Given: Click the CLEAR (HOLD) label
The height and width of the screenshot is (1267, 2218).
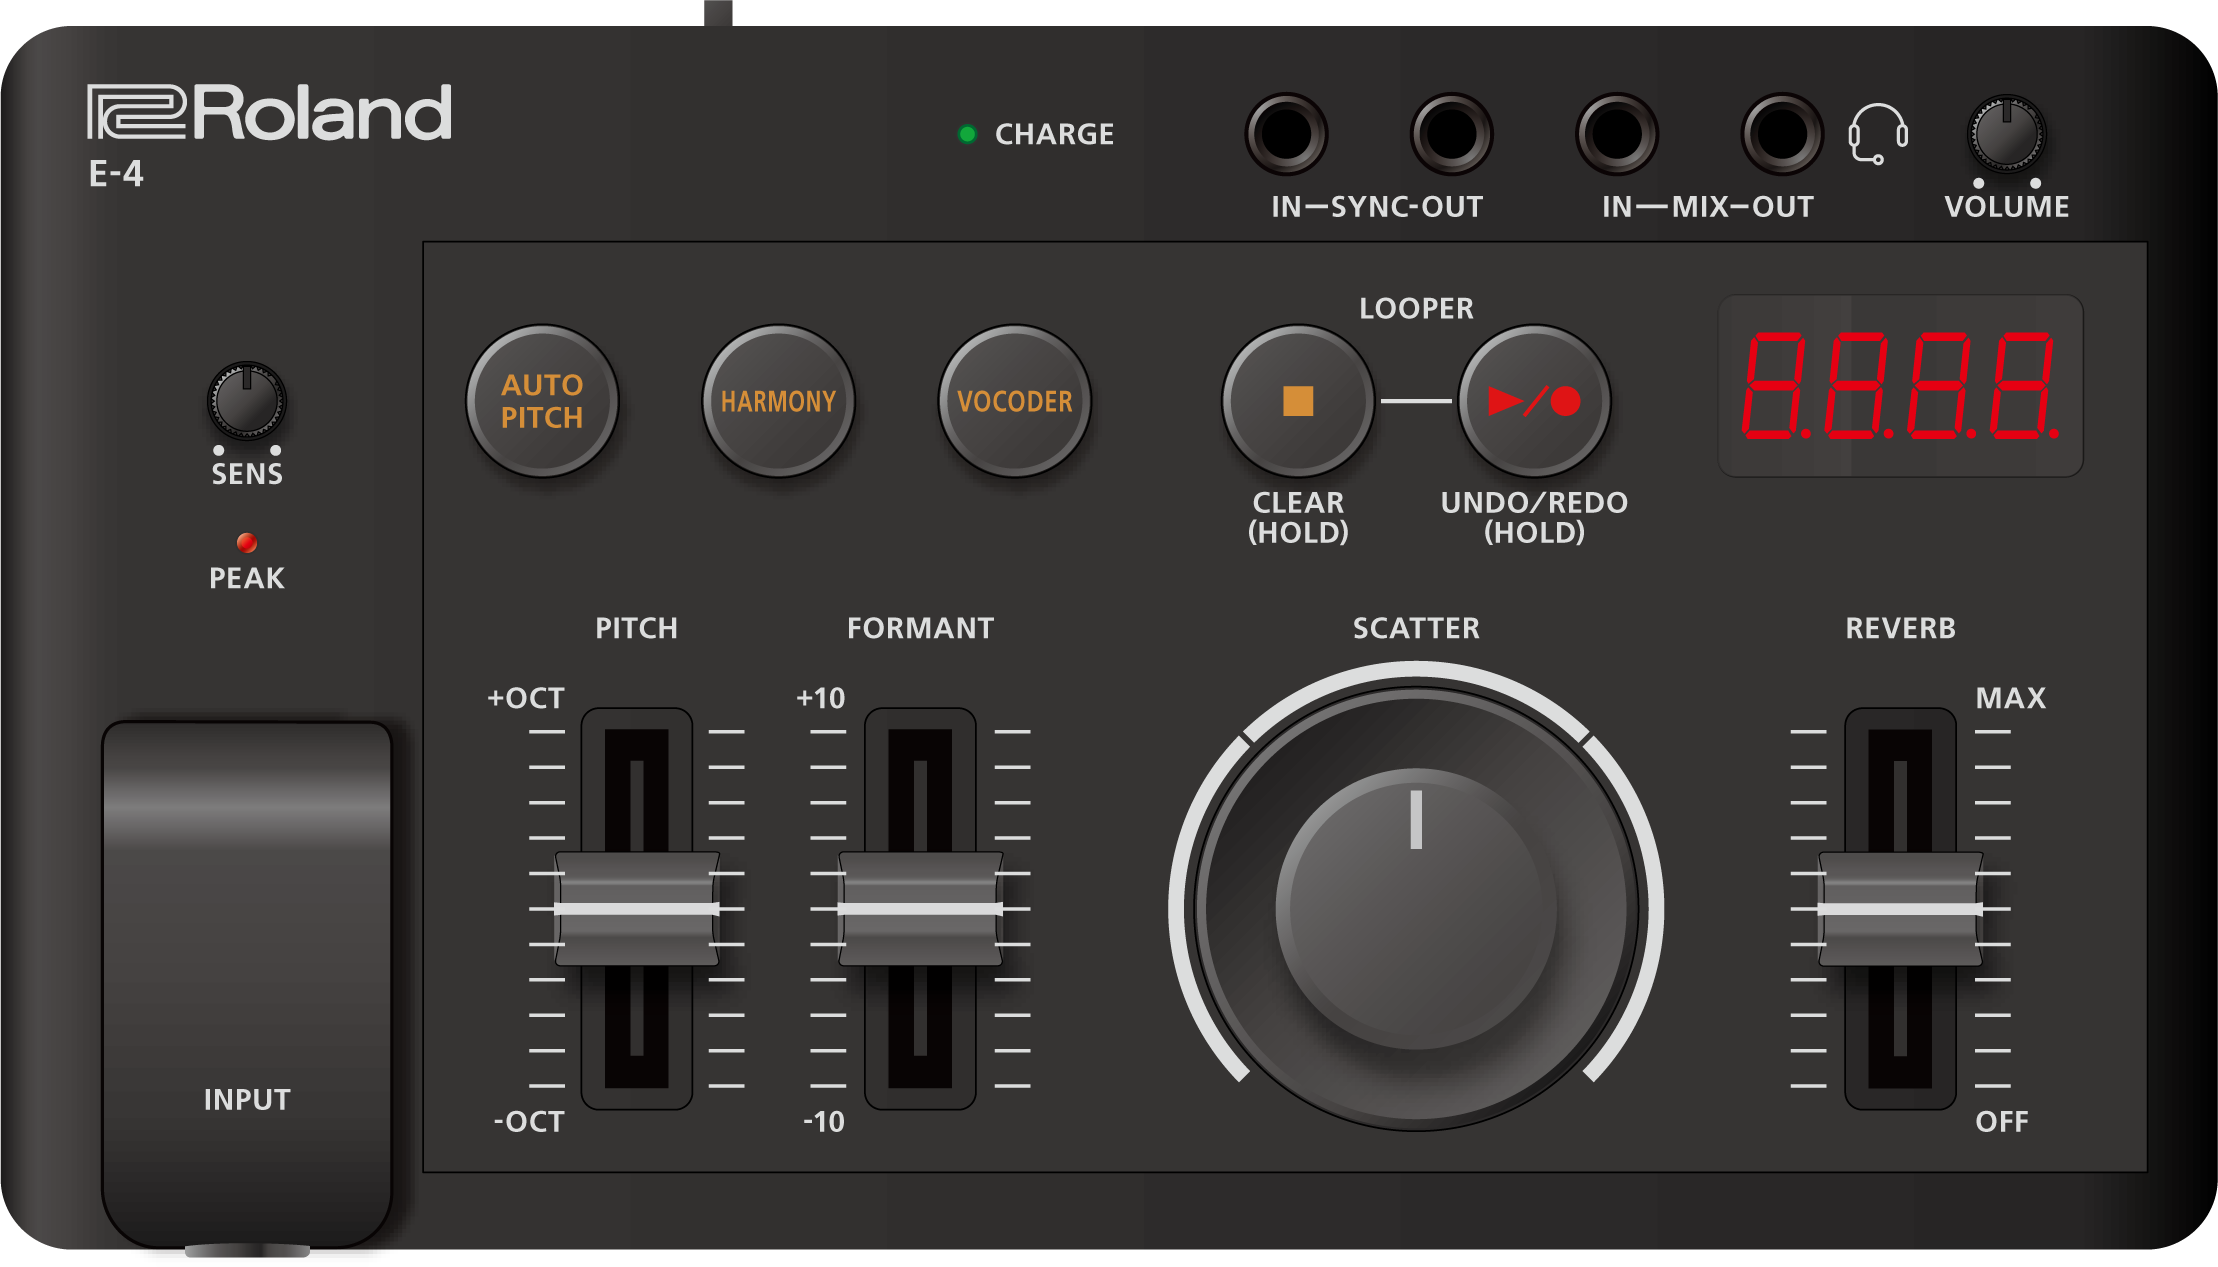Looking at the screenshot, I should [1298, 517].
